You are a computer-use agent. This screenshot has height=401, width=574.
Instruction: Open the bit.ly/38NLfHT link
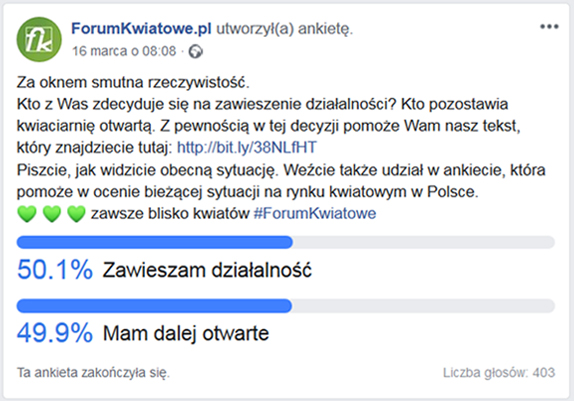[247, 147]
